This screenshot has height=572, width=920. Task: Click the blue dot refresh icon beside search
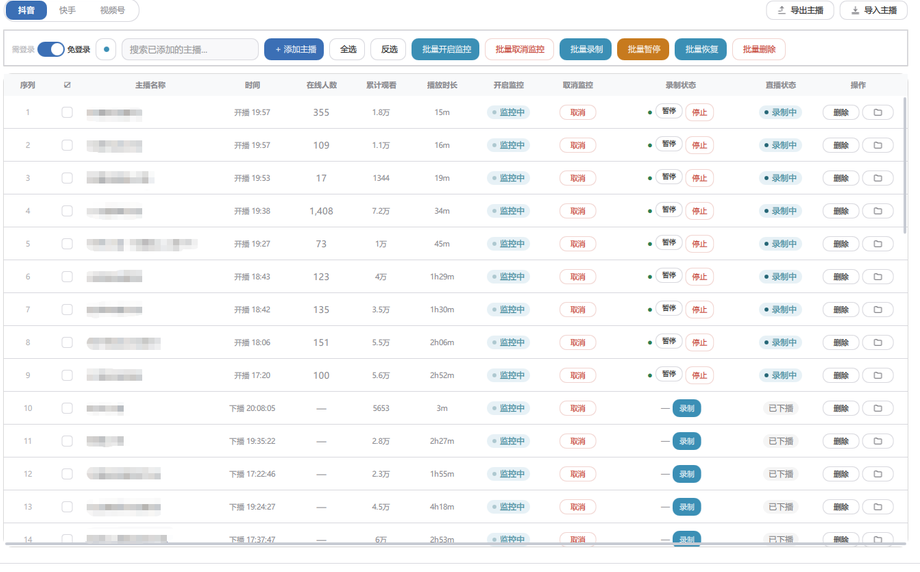click(x=106, y=49)
